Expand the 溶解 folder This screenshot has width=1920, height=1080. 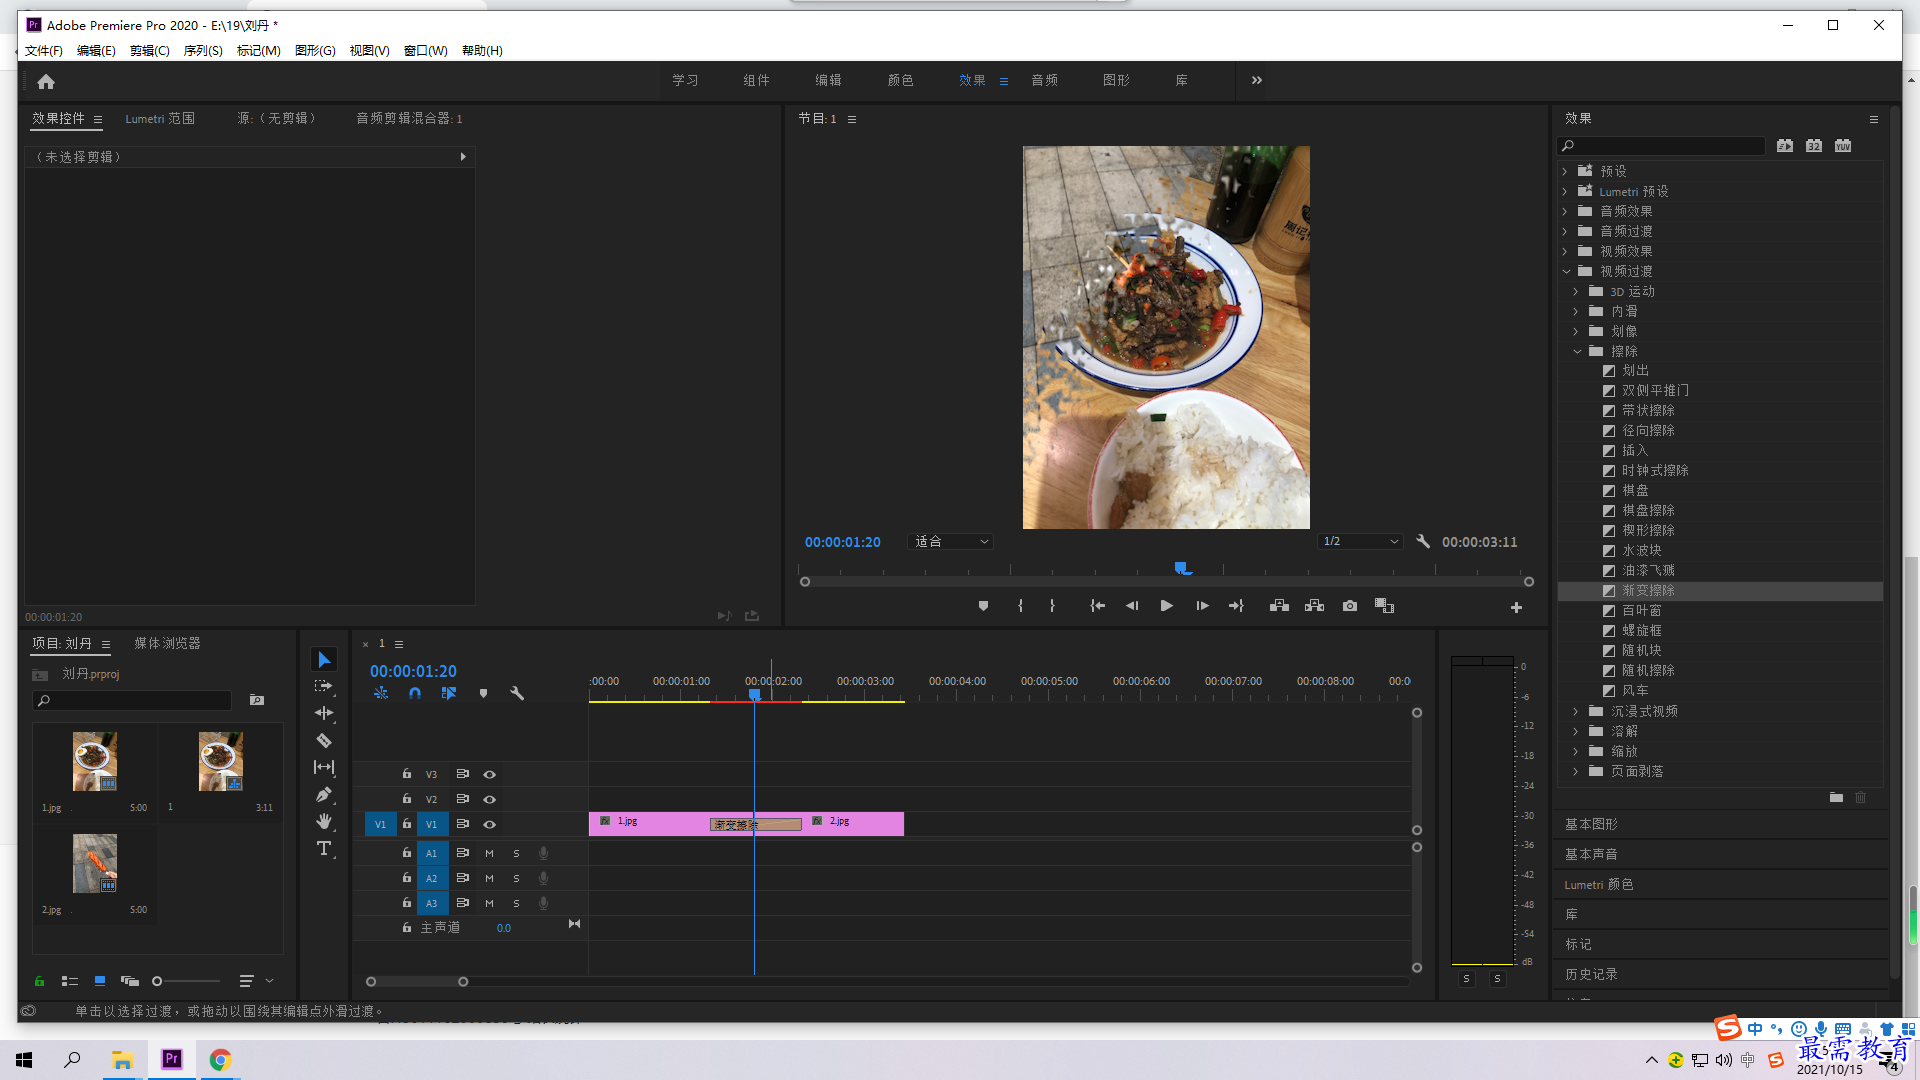(1577, 731)
